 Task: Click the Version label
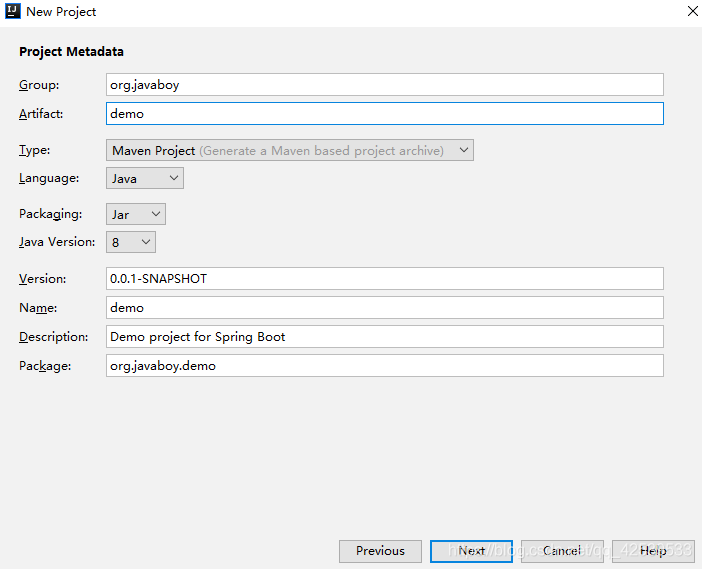[x=43, y=278]
